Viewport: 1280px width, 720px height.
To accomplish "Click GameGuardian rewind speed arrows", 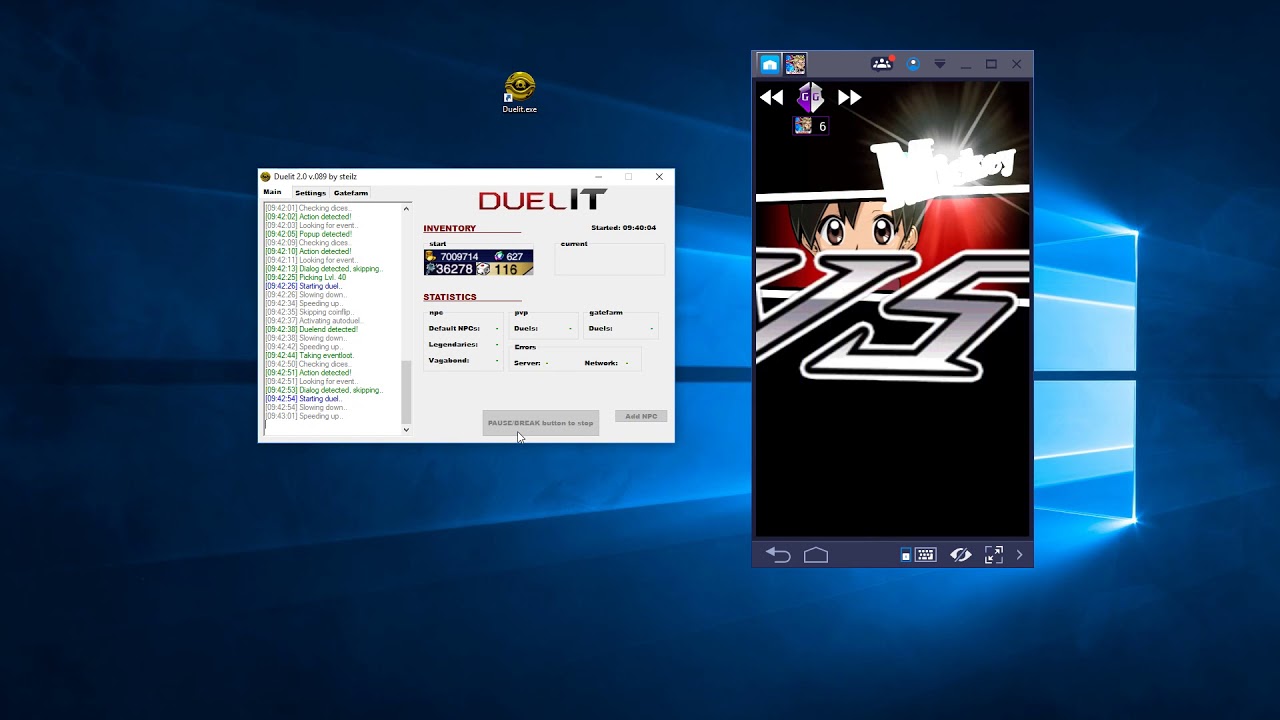I will pyautogui.click(x=771, y=97).
